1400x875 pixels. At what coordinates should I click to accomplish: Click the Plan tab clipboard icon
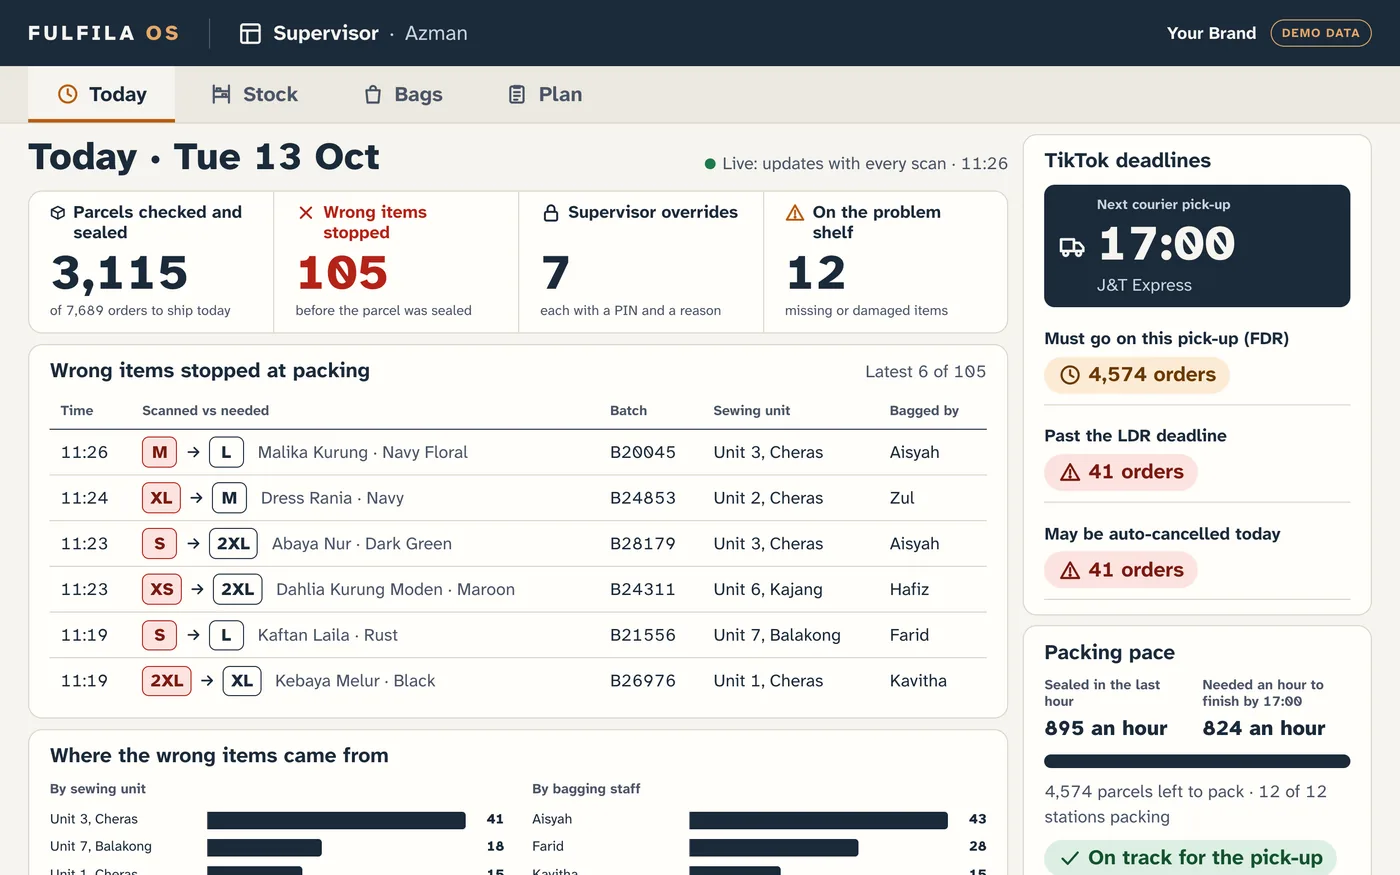pyautogui.click(x=517, y=94)
